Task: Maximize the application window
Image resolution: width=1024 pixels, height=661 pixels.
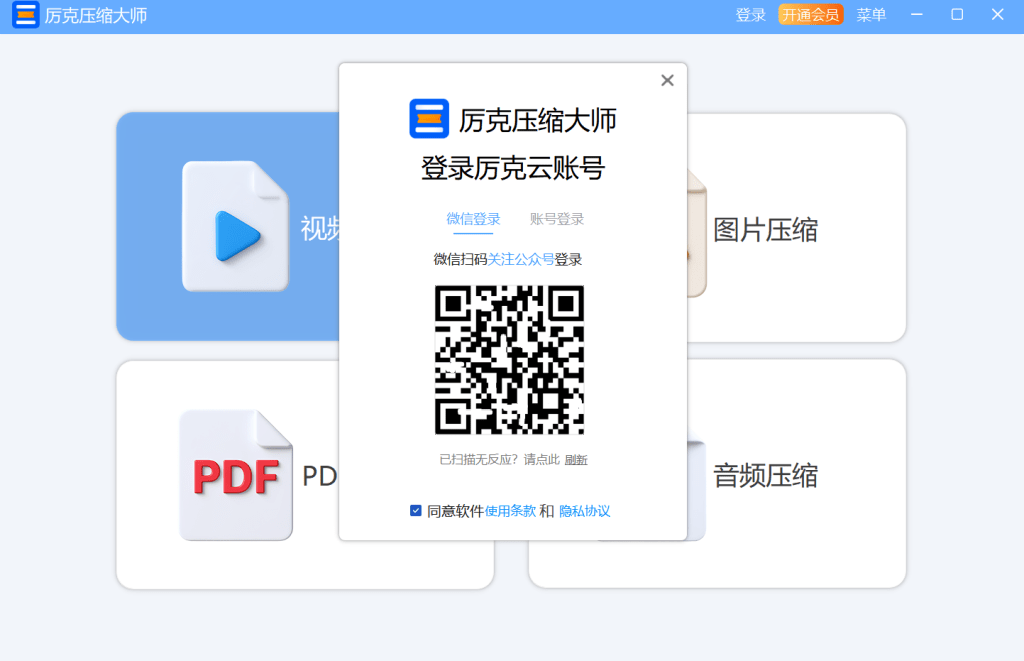Action: (957, 14)
